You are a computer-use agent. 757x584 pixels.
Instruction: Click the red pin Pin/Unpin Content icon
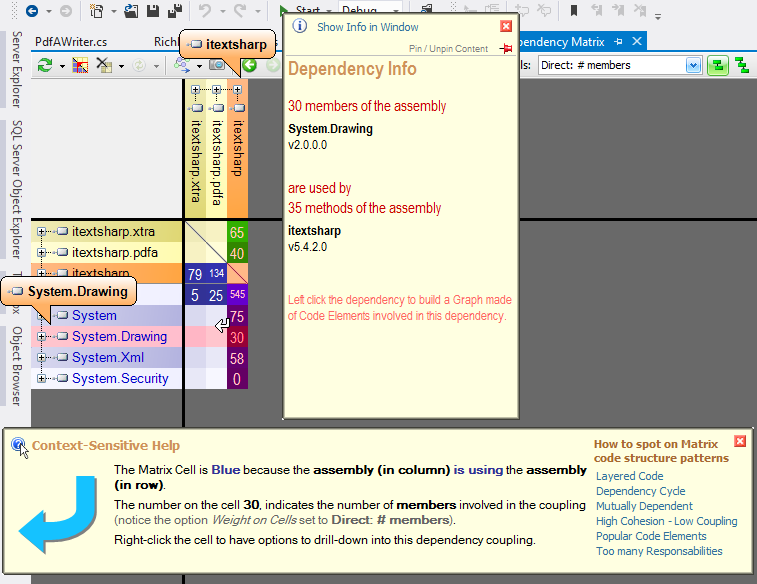click(505, 48)
